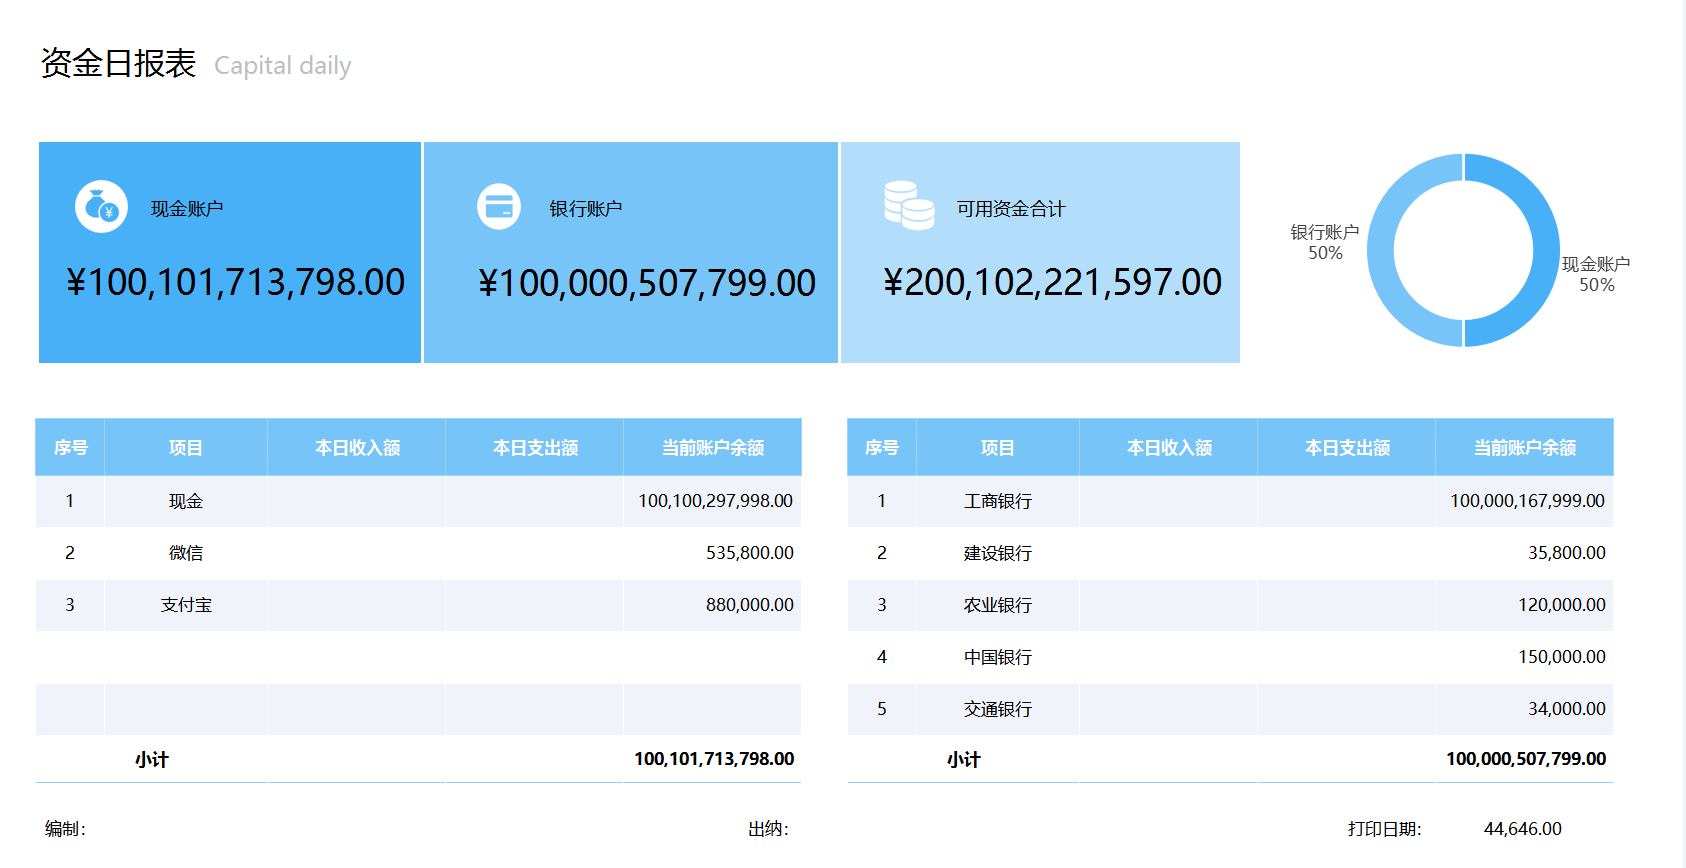Click the cash subtotal 100,101,713,798.00
Screen dimensions: 1686x868
[714, 759]
